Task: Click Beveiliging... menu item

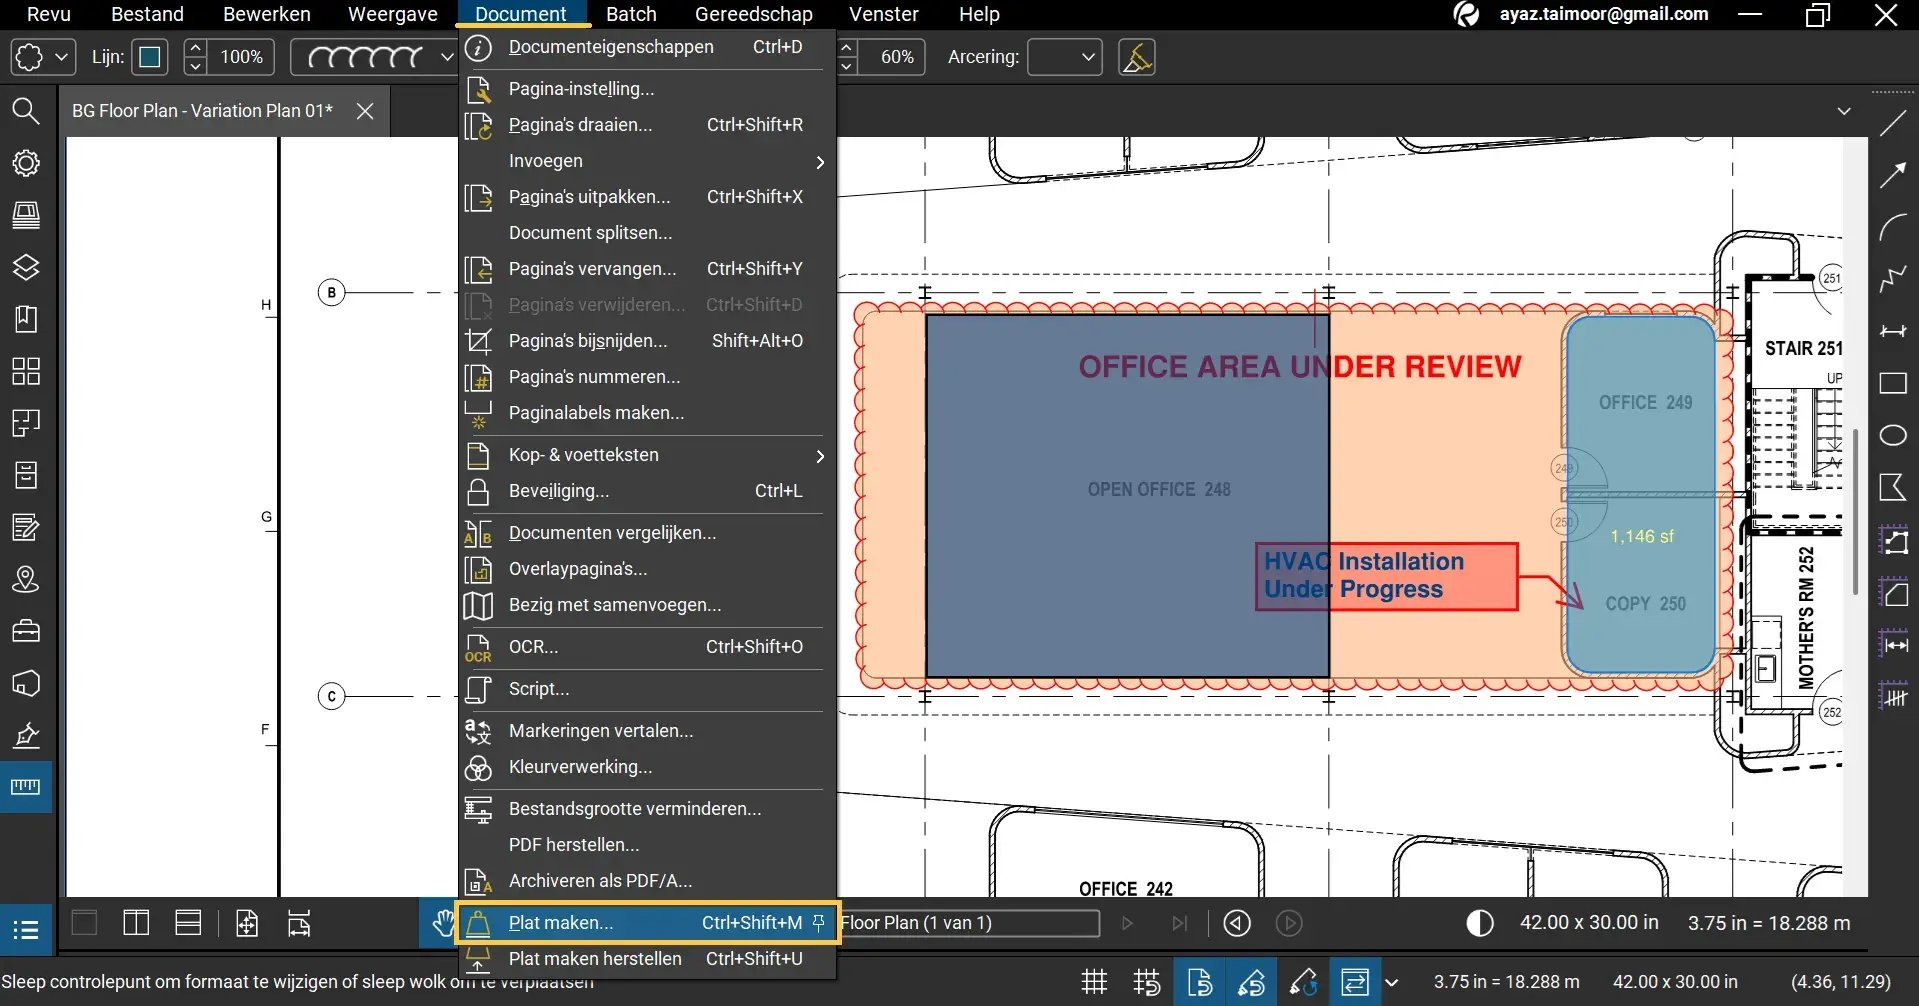Action: [647, 491]
